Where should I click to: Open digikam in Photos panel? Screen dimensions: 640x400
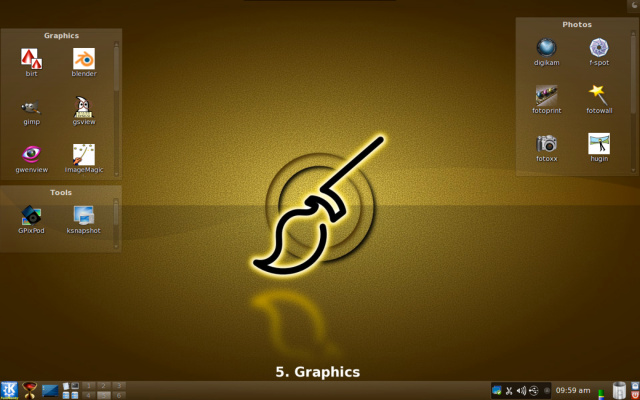point(547,47)
